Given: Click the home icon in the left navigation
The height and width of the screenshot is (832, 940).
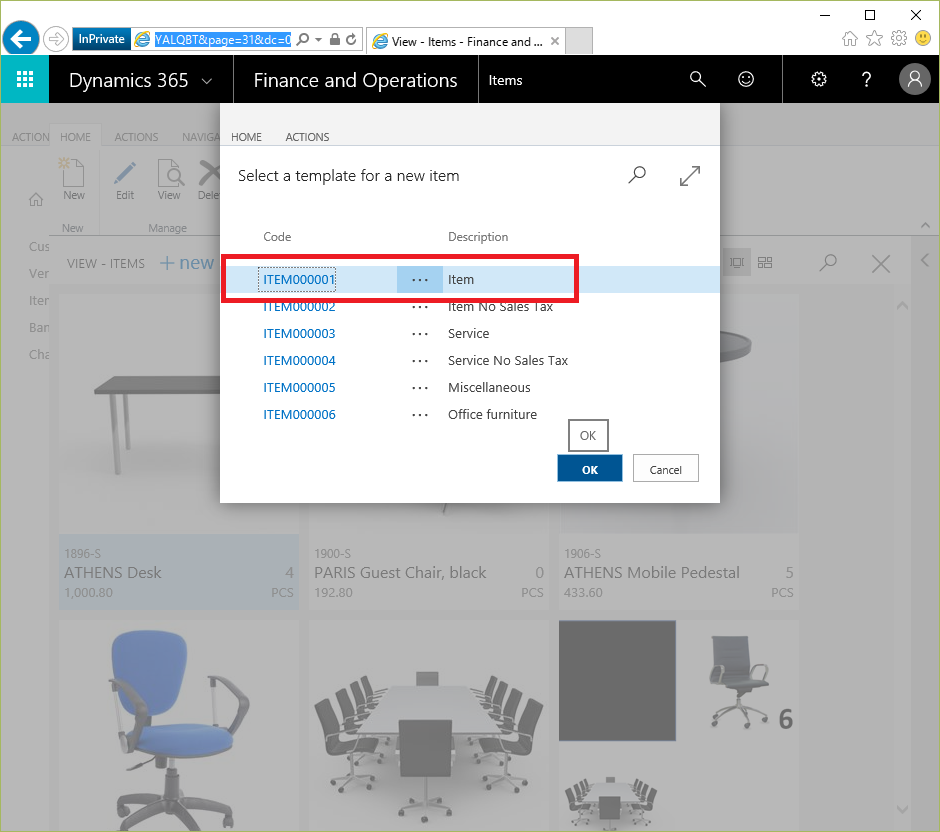Looking at the screenshot, I should coord(36,200).
